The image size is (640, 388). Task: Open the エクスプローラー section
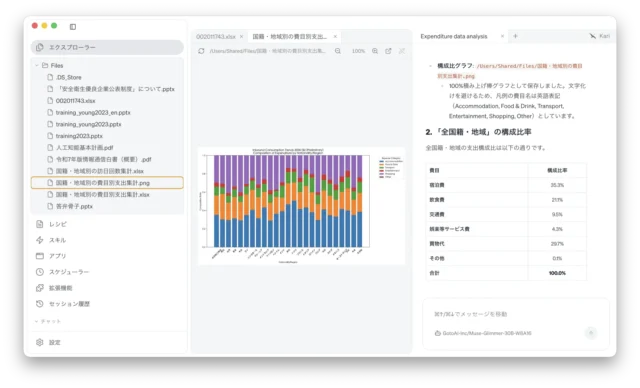click(107, 47)
